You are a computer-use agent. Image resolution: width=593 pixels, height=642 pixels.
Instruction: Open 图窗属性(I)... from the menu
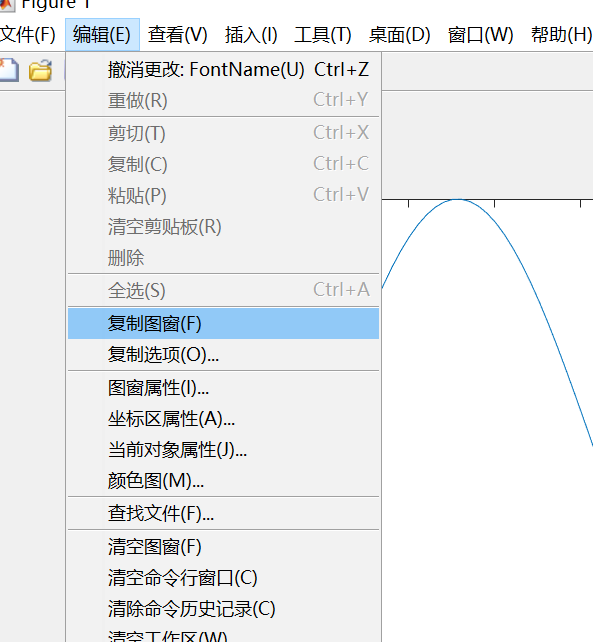coord(223,388)
